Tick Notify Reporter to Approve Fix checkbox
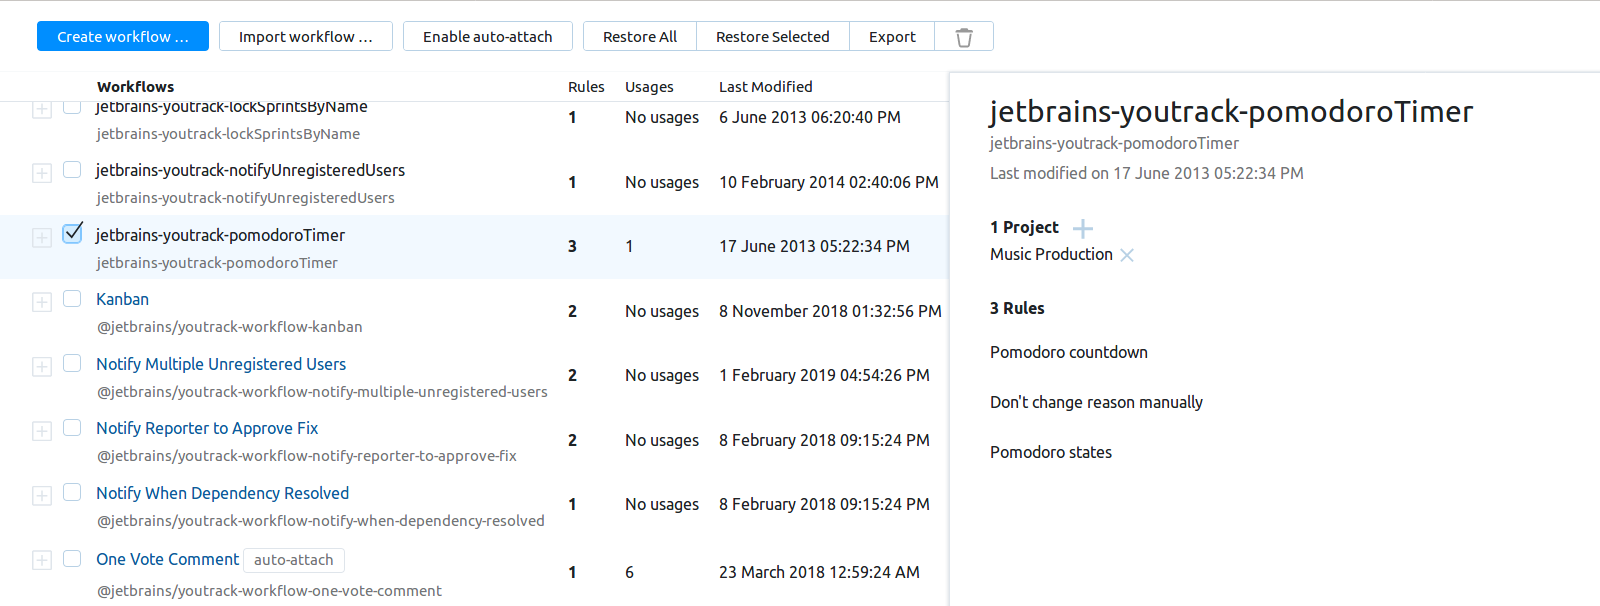The width and height of the screenshot is (1600, 606). click(x=72, y=427)
